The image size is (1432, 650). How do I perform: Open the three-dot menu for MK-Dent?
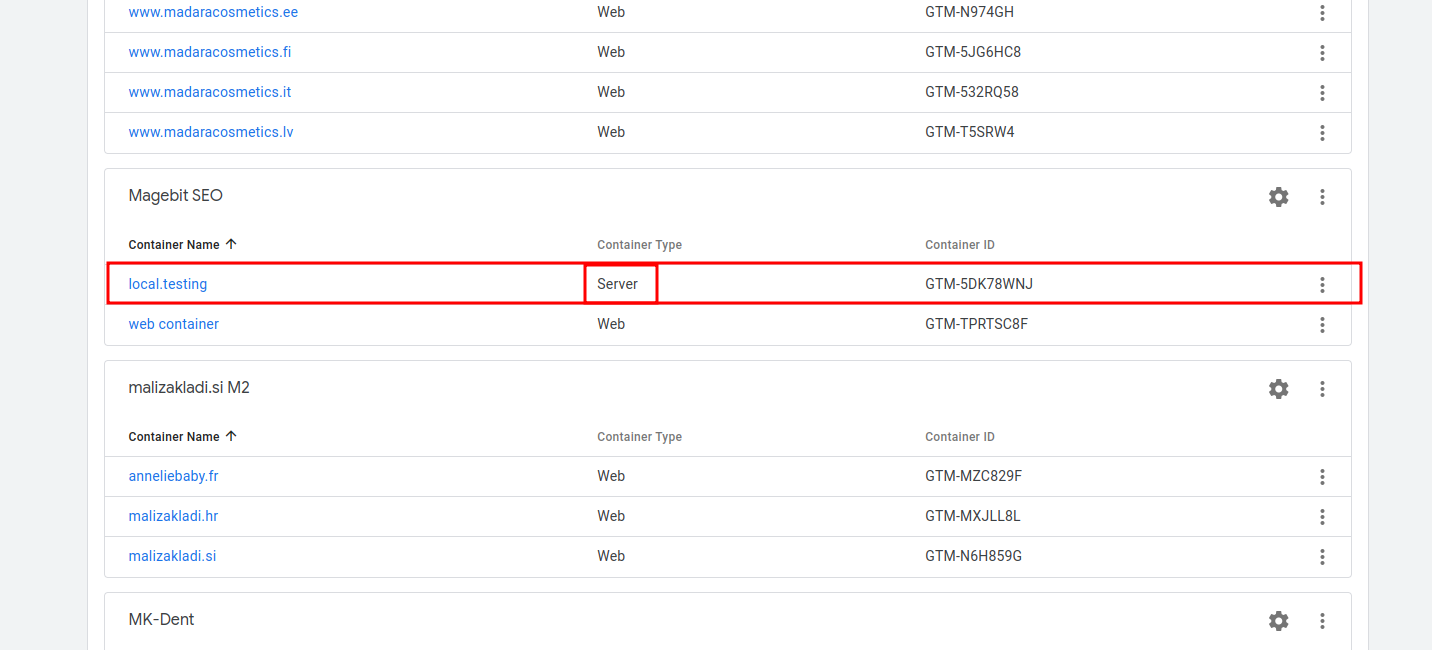pos(1322,621)
